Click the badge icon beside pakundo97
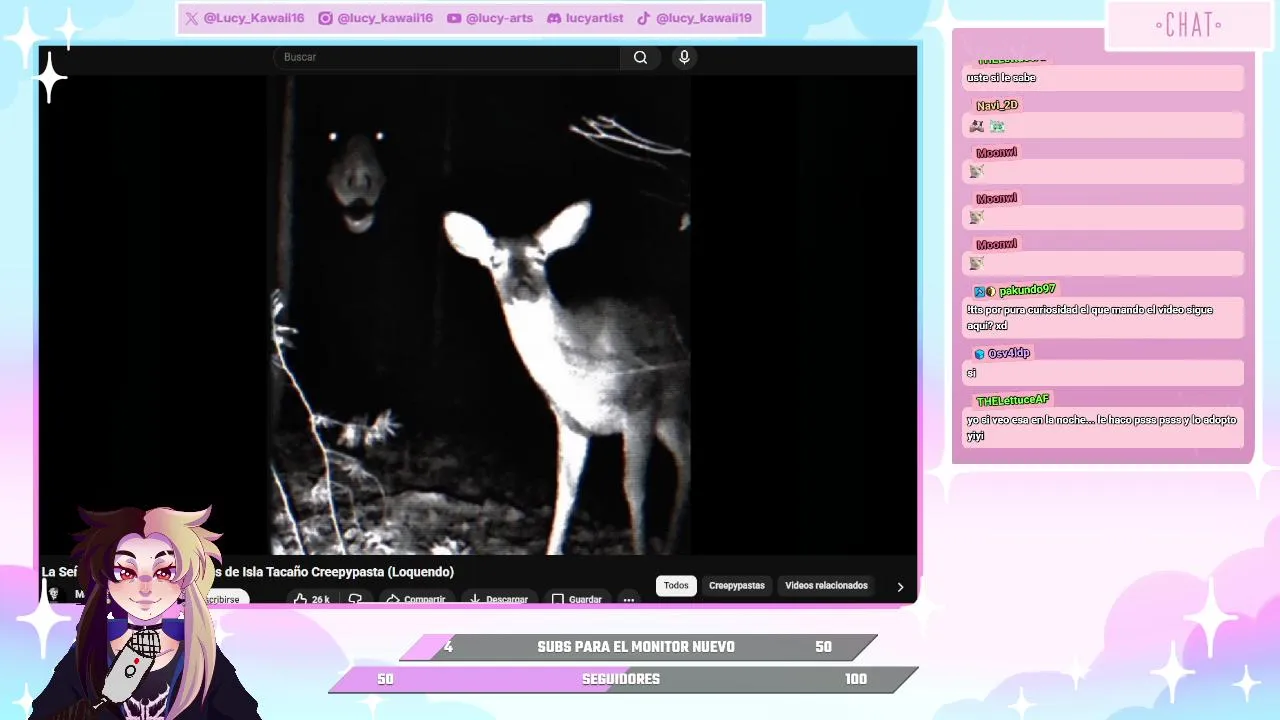This screenshot has width=1280, height=720. [985, 291]
